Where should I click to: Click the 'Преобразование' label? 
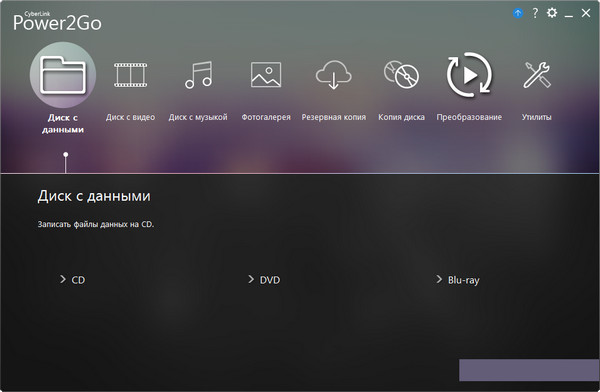[469, 117]
